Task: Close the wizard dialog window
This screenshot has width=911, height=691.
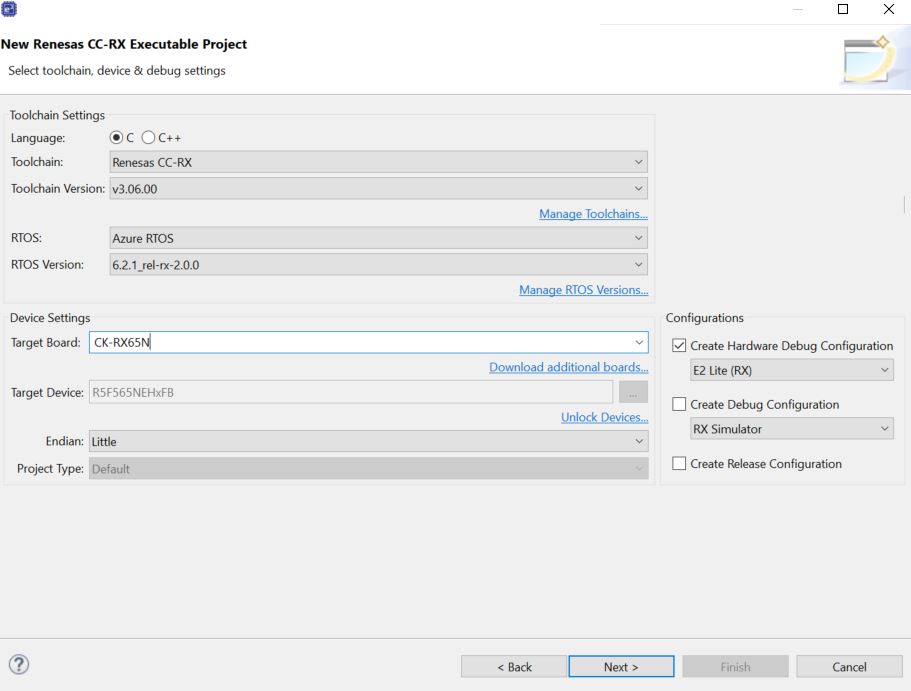Action: click(x=888, y=9)
